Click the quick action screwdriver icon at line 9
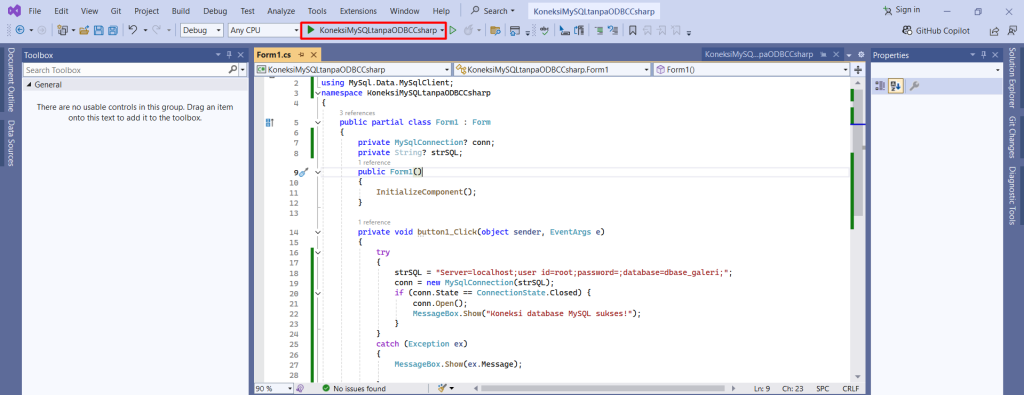 pos(303,172)
